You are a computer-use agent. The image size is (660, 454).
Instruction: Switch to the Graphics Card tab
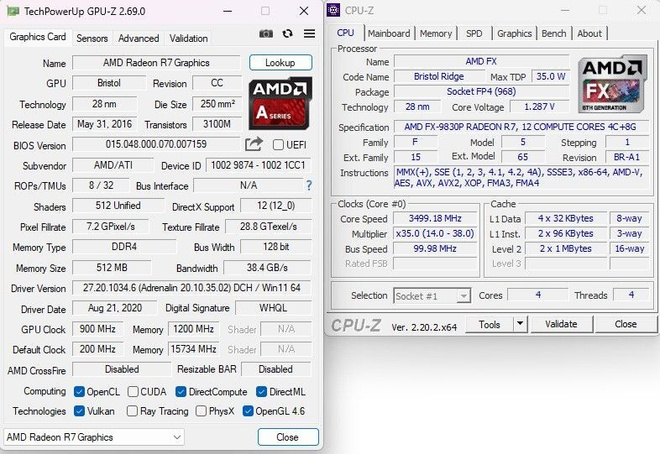37,37
